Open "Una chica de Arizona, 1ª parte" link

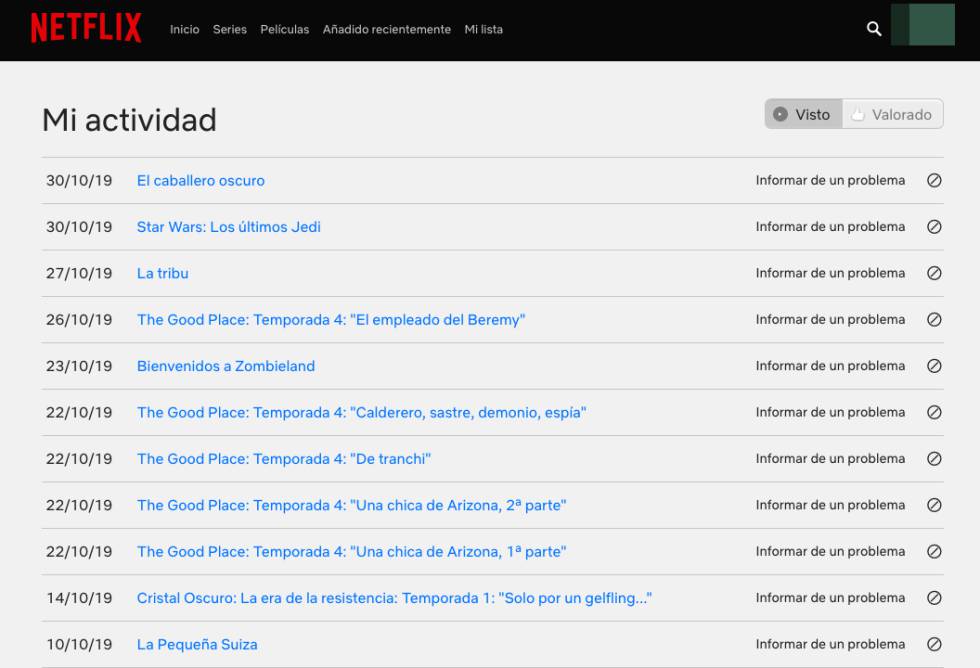(351, 552)
